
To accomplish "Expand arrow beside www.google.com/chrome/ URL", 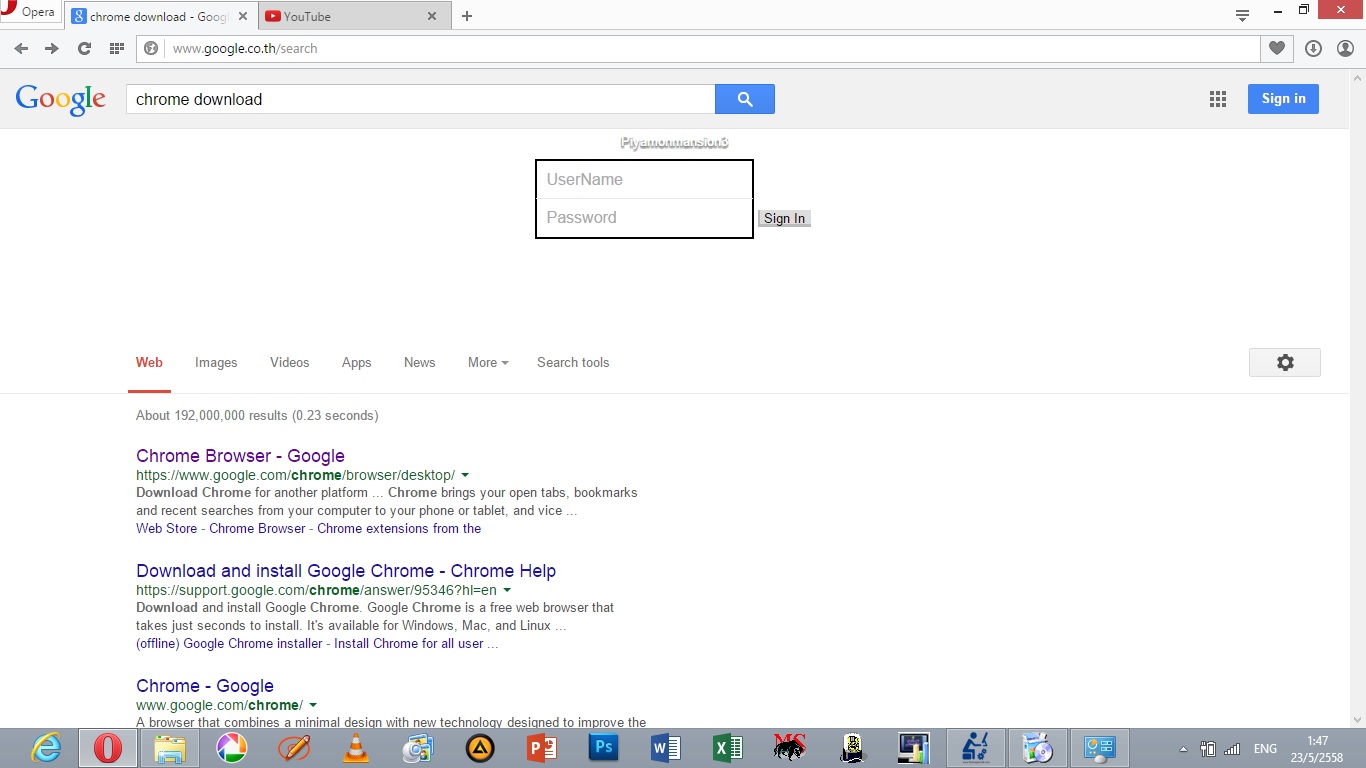I will tap(313, 705).
